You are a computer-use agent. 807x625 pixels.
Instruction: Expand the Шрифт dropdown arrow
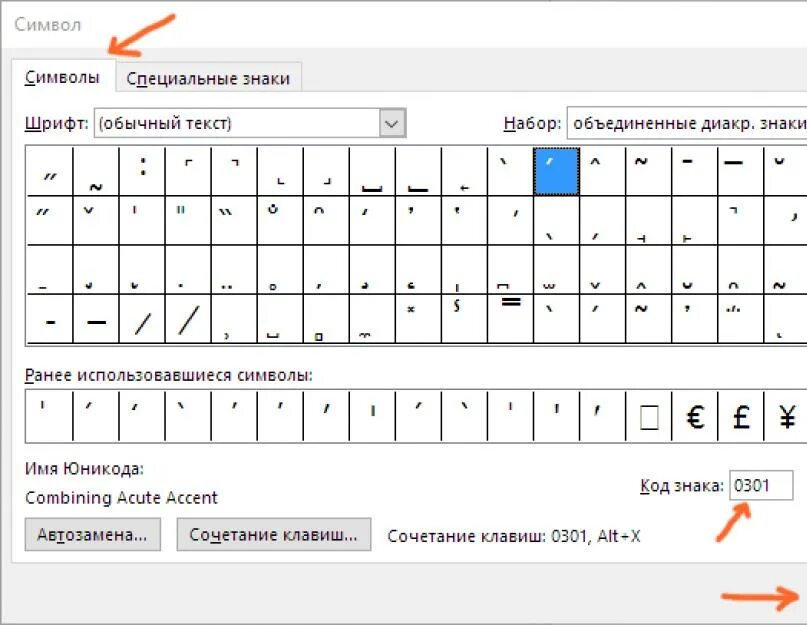(x=392, y=124)
